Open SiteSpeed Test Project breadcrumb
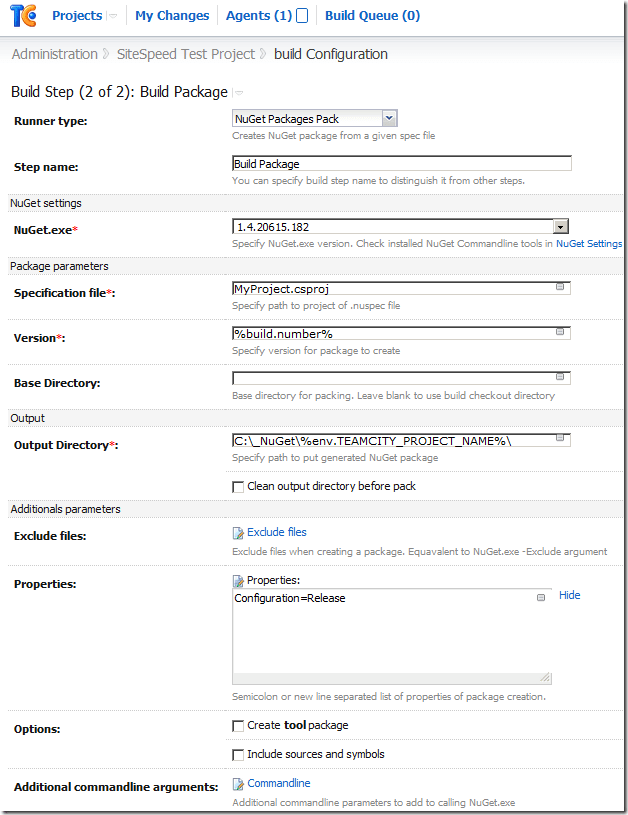This screenshot has height=815, width=628. [186, 54]
